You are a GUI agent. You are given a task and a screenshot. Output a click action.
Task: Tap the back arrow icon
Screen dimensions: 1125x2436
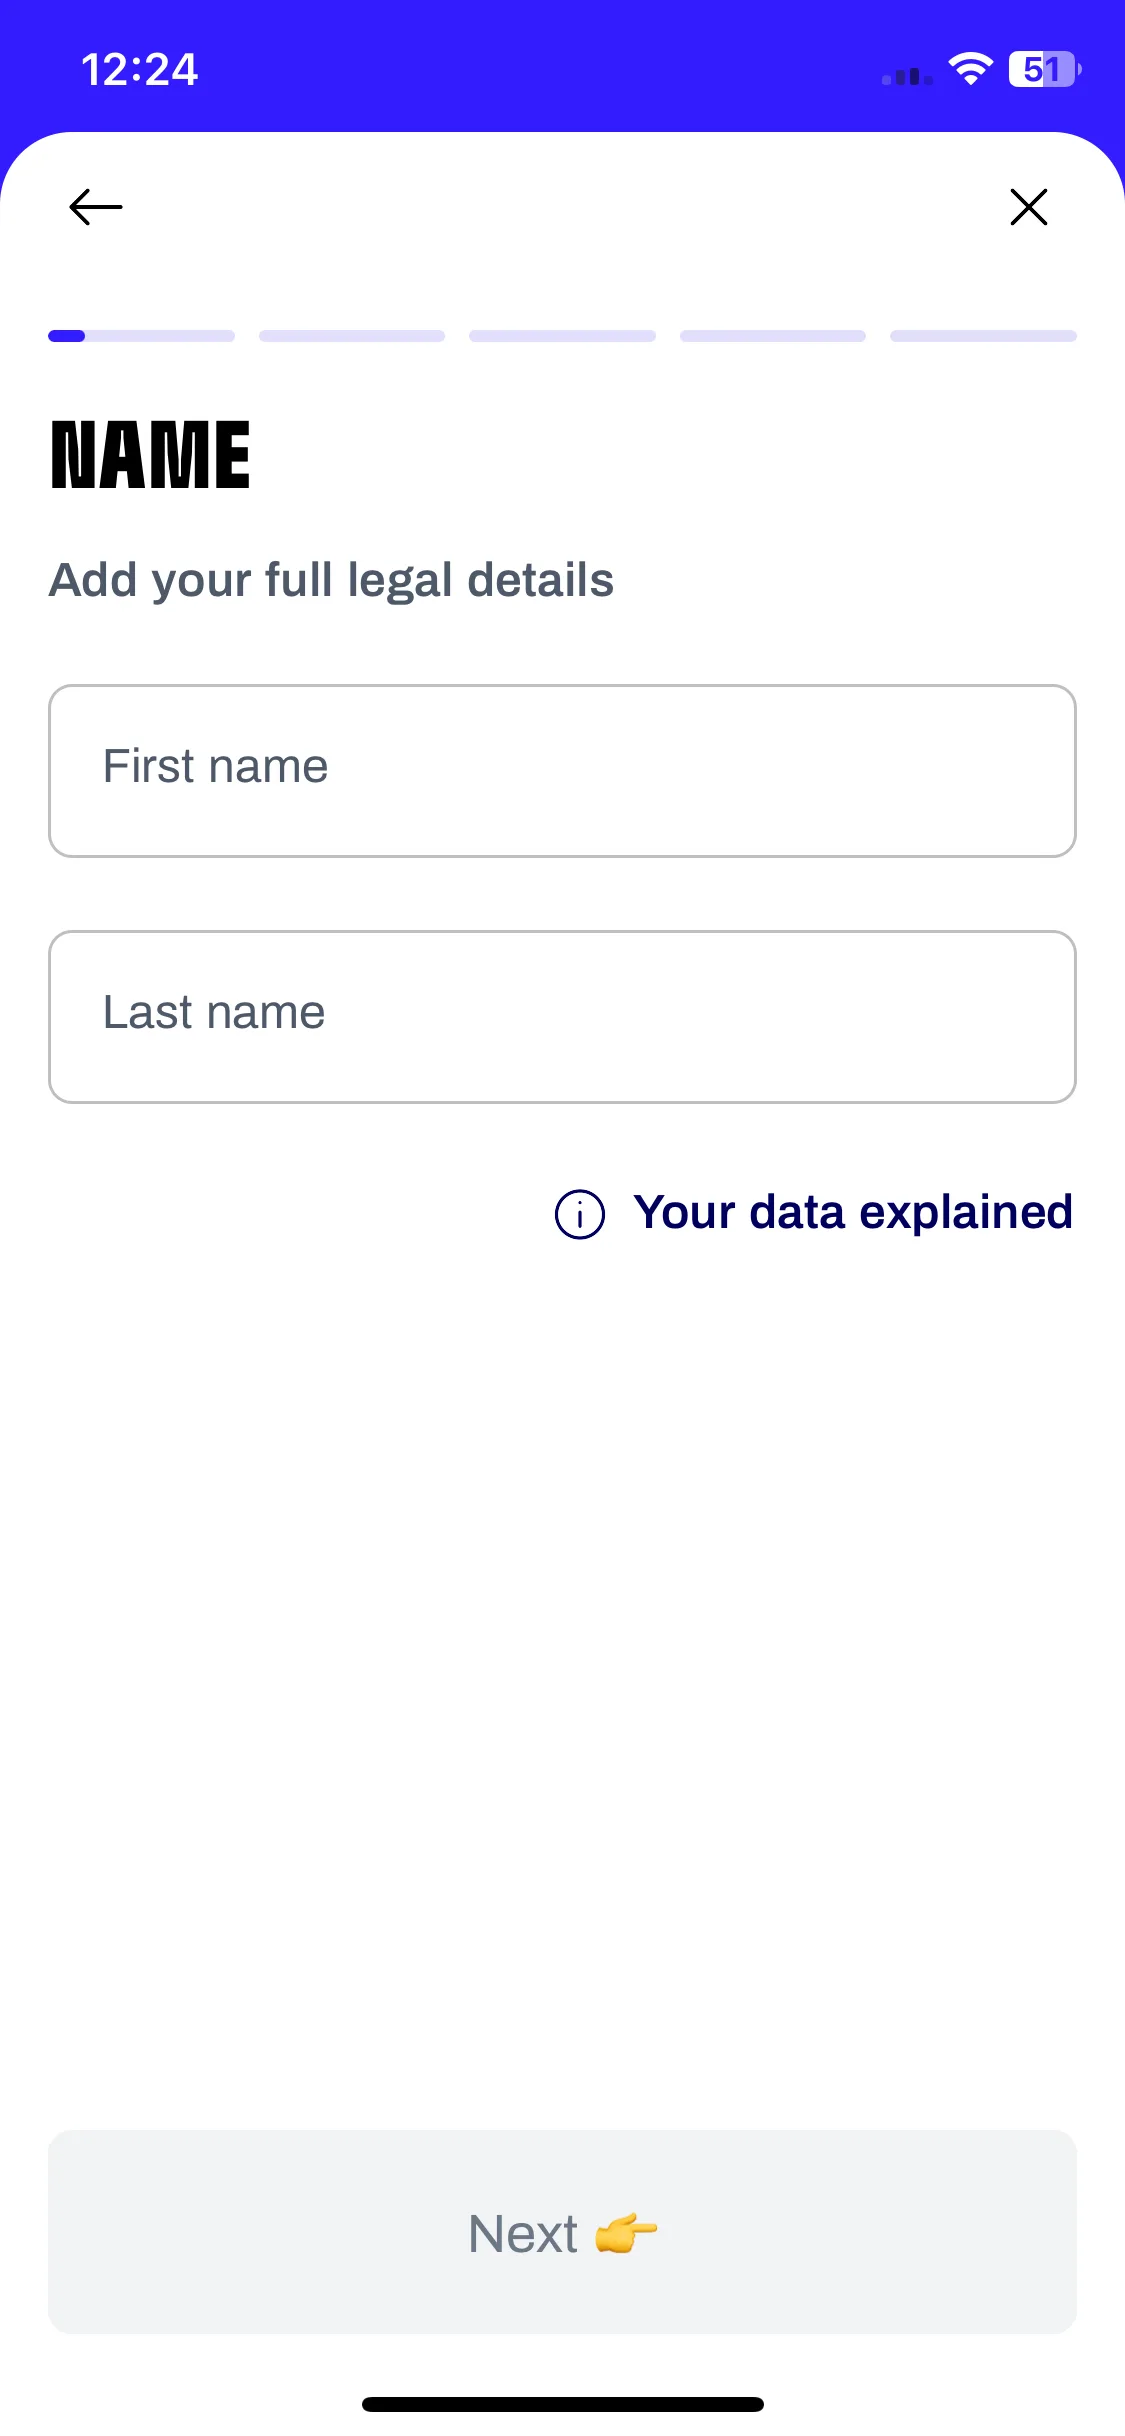[96, 207]
